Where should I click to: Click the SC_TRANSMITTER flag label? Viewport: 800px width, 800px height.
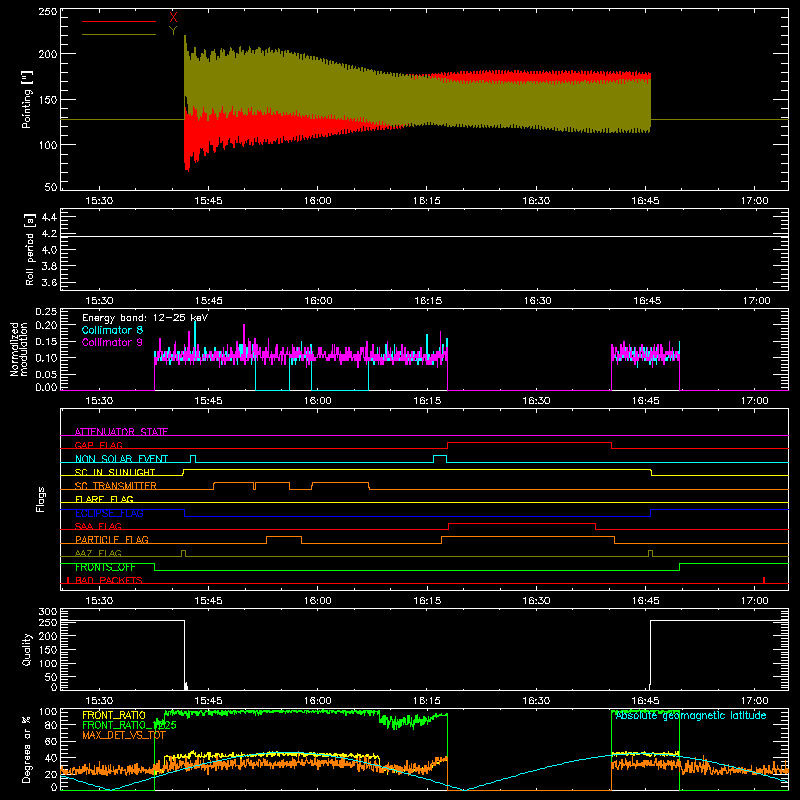[116, 486]
